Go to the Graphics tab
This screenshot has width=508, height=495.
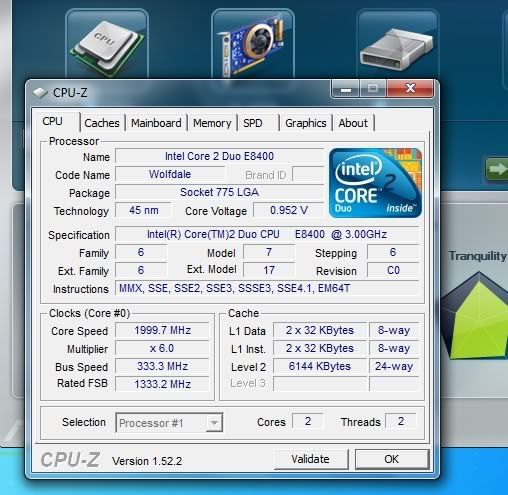click(x=306, y=123)
